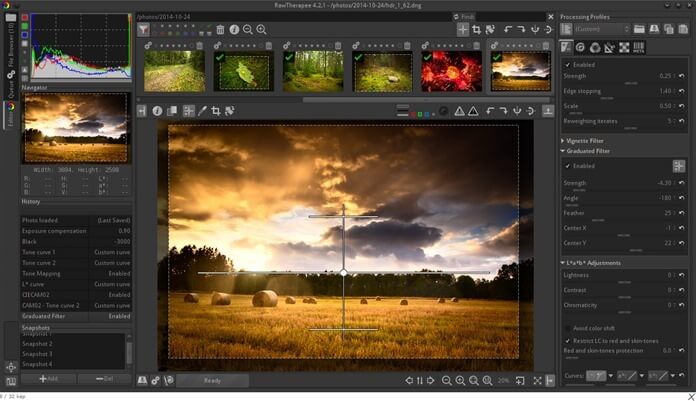Toggle Avoid color shift checkbox

point(568,329)
